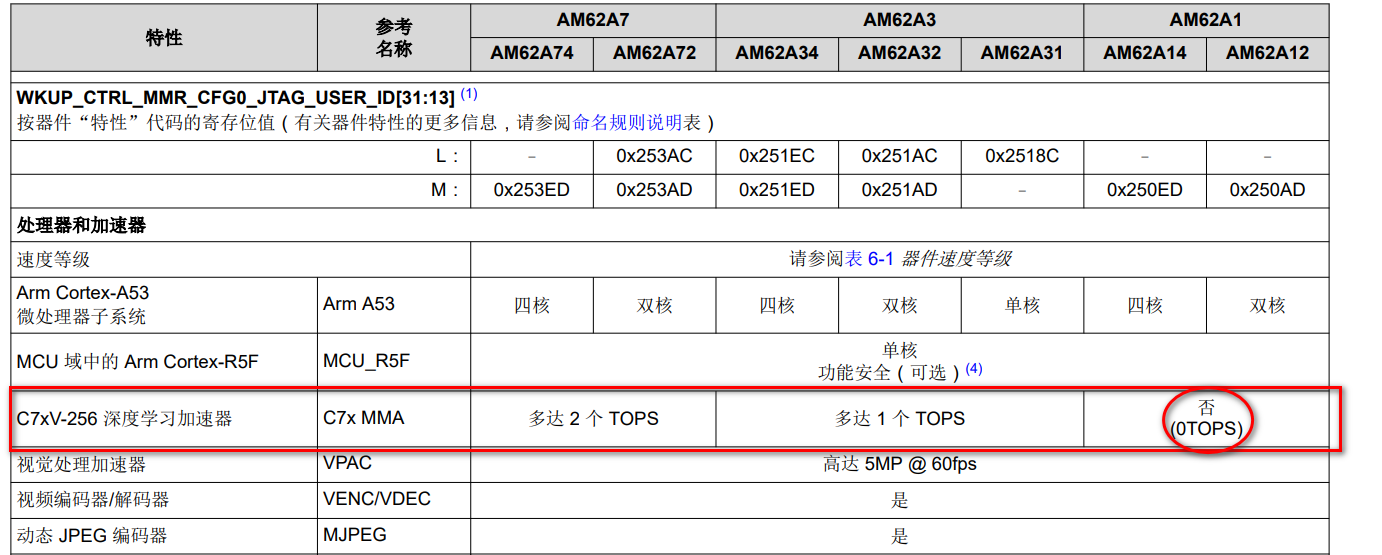Click the MCU 域中的 Arm Cortex-R5F label

137,361
